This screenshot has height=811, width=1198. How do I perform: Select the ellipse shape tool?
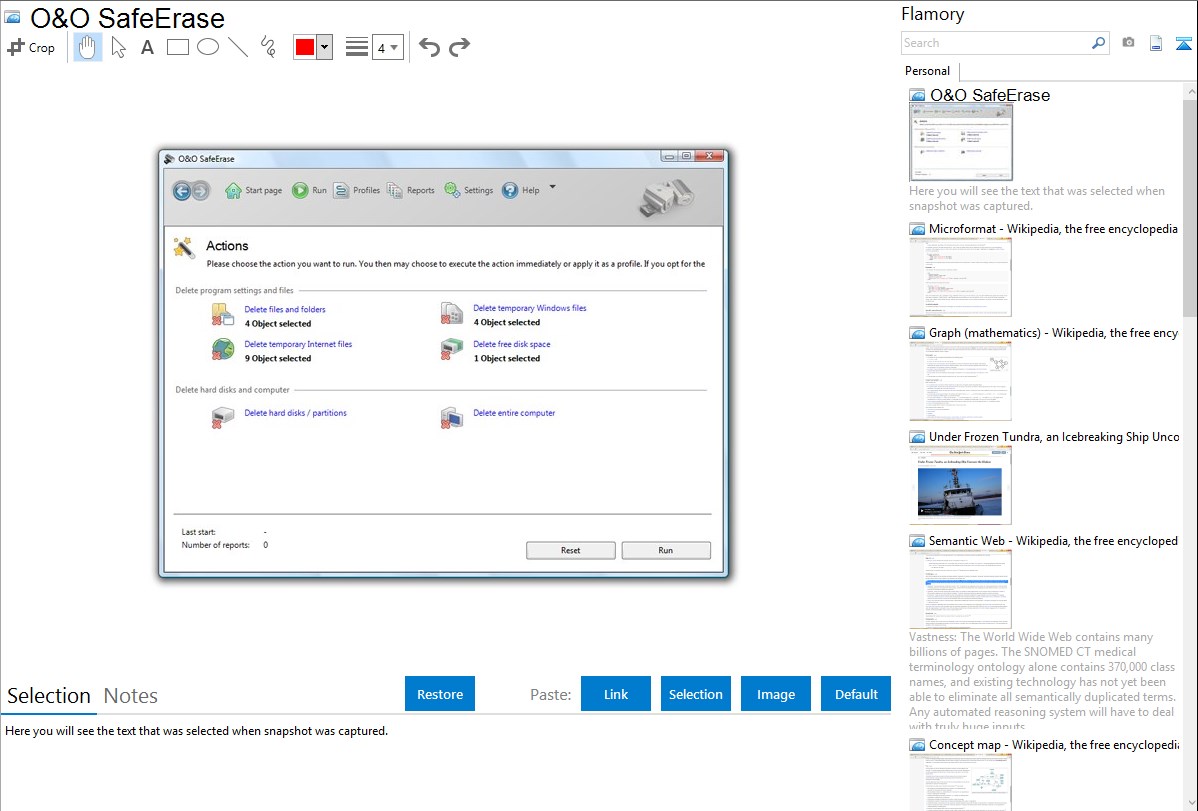tap(208, 47)
